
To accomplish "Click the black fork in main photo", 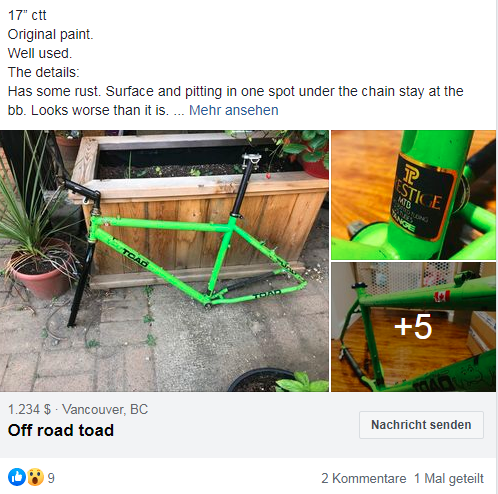I will (78, 285).
